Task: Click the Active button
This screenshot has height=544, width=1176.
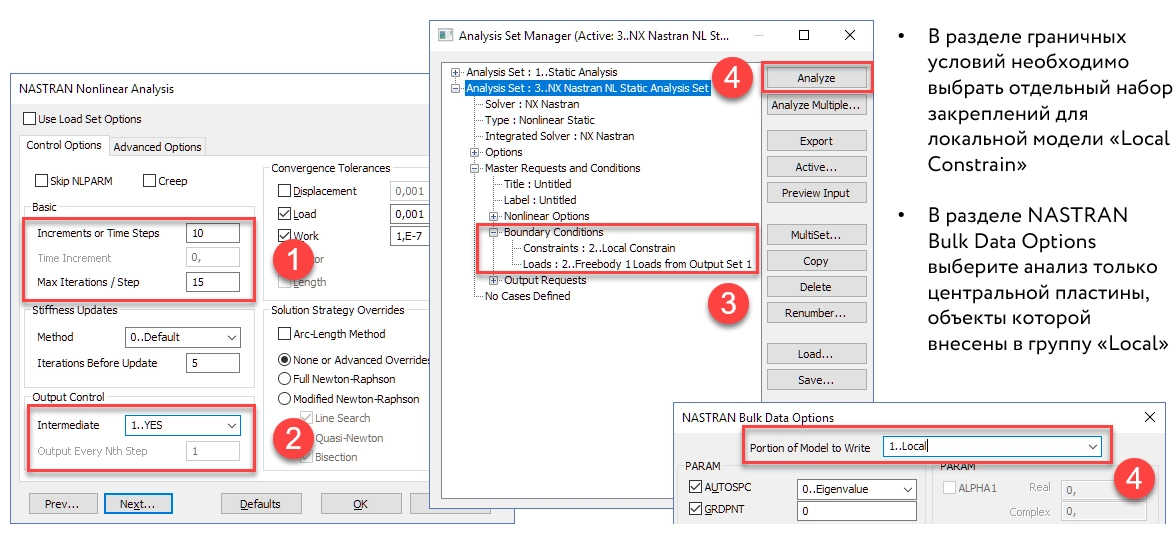Action: pos(816,167)
